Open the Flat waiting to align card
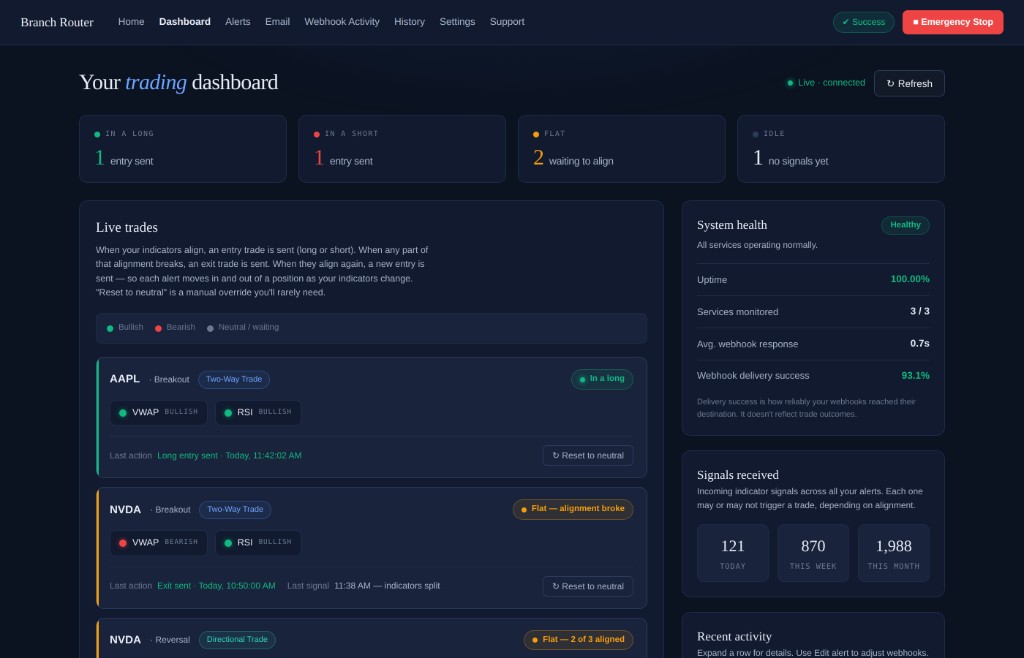Screen dimensions: 1024x658 pyautogui.click(x=621, y=149)
